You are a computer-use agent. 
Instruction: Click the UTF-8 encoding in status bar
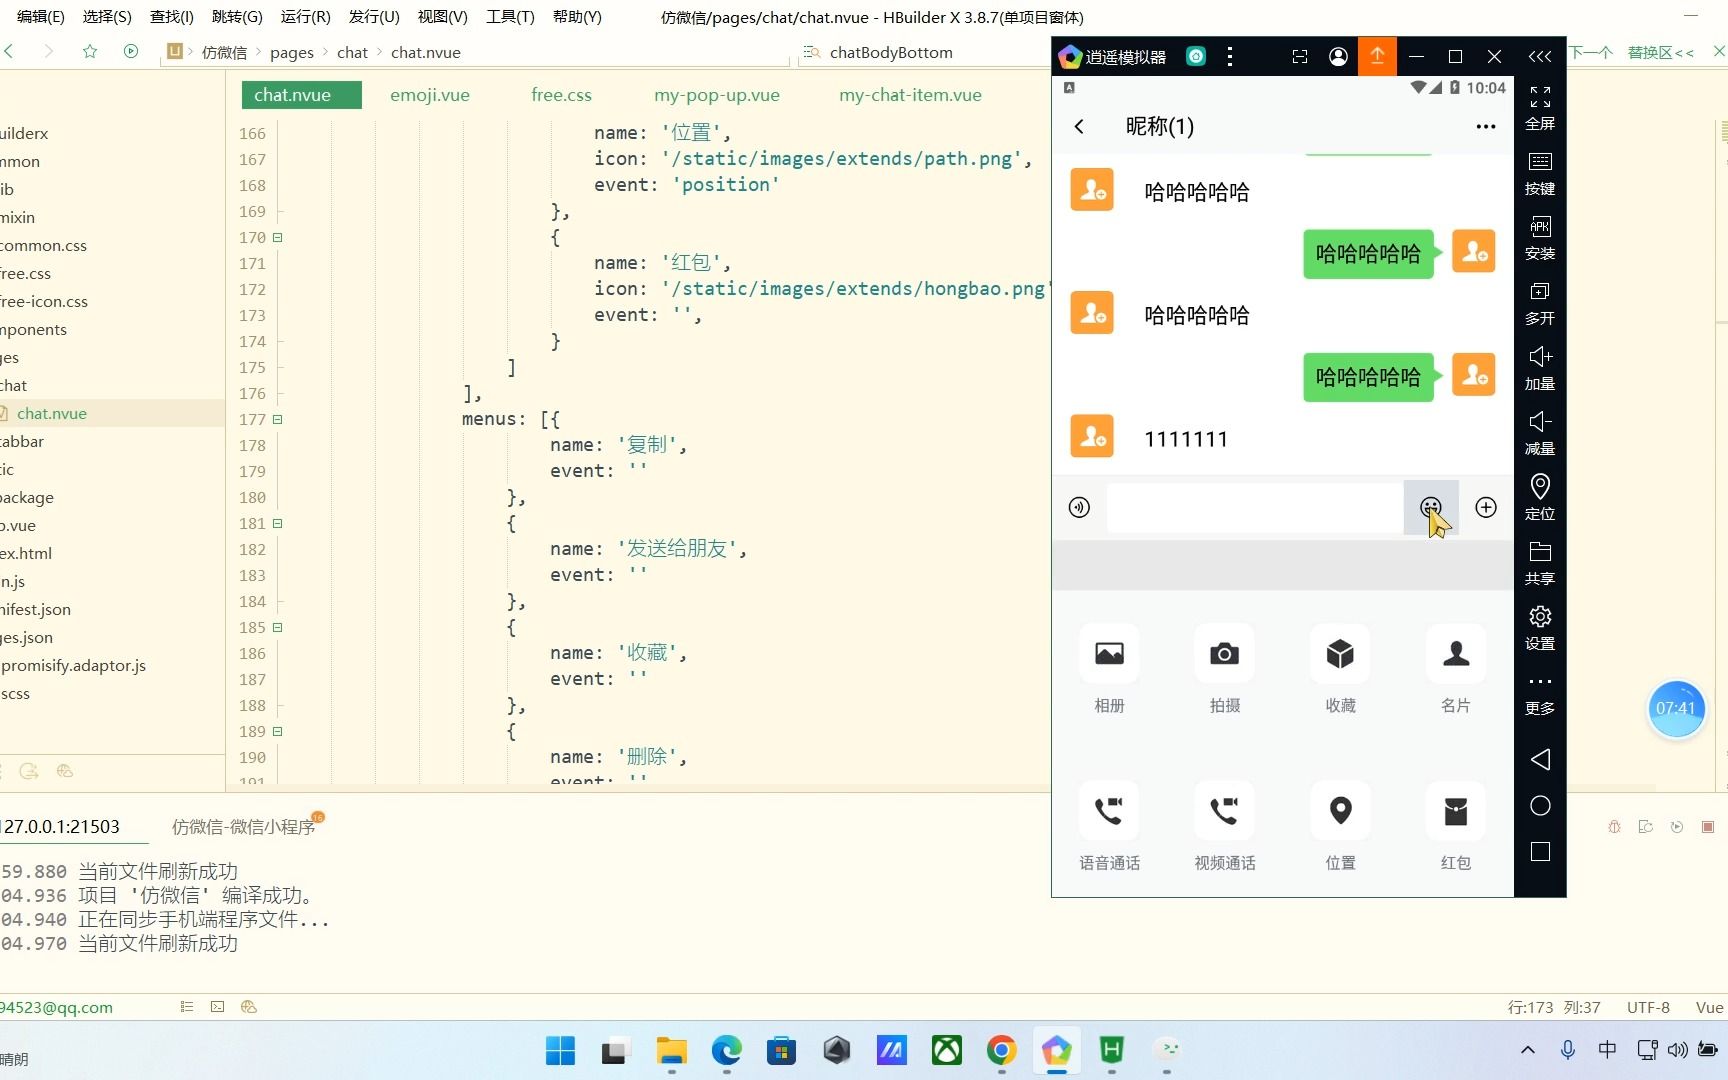[x=1648, y=1007]
